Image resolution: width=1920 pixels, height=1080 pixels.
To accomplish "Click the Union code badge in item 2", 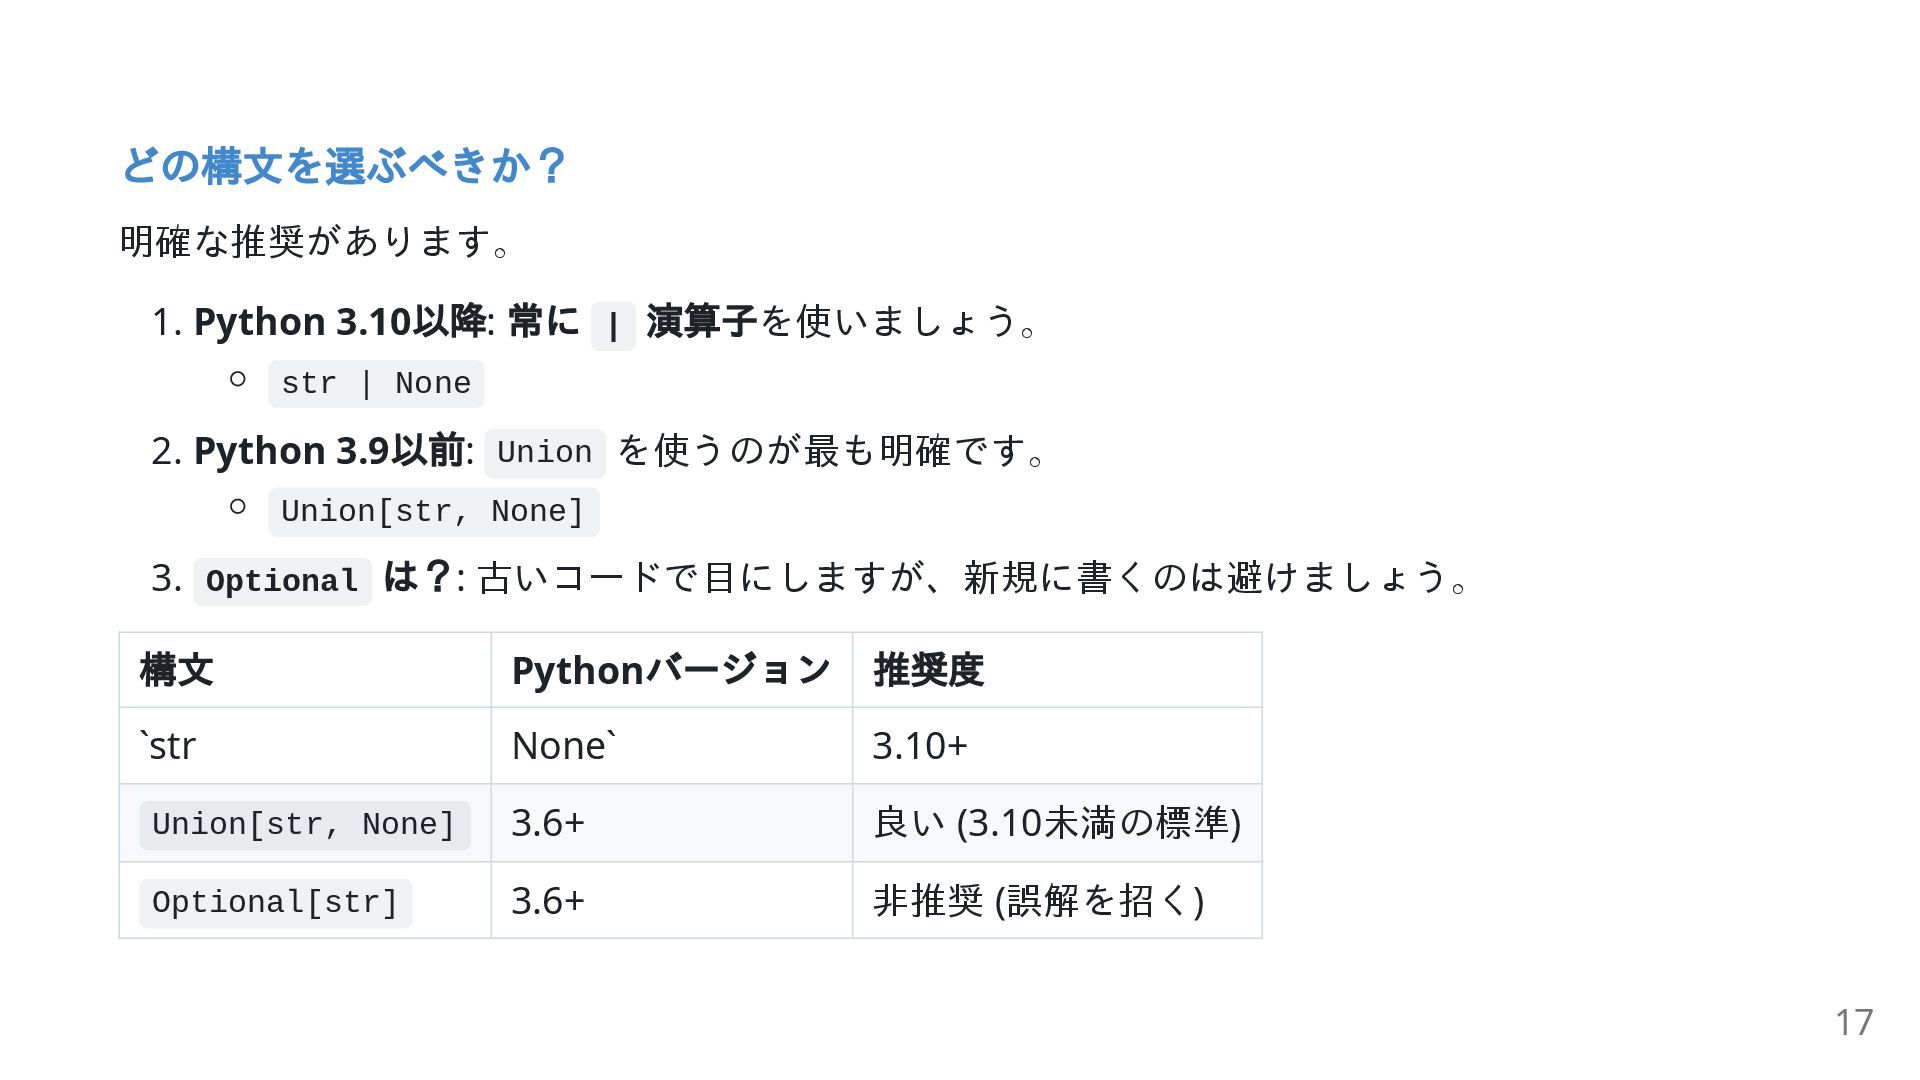I will [x=545, y=453].
